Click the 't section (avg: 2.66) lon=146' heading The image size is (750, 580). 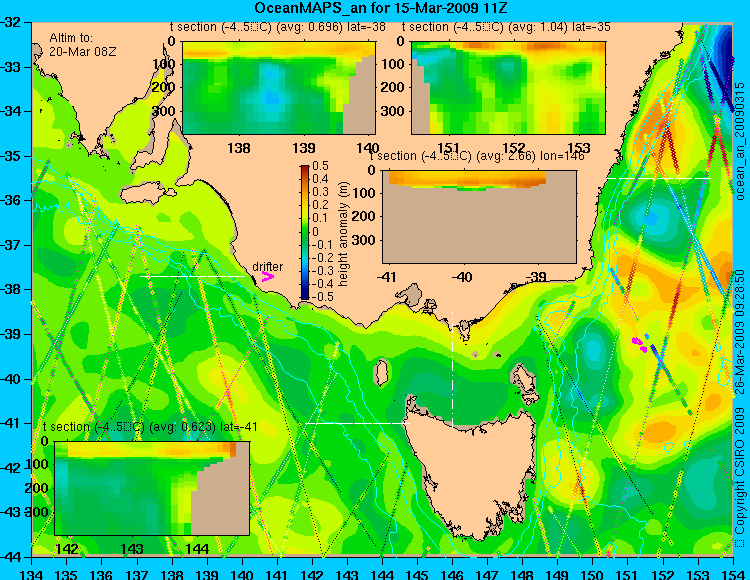(477, 156)
